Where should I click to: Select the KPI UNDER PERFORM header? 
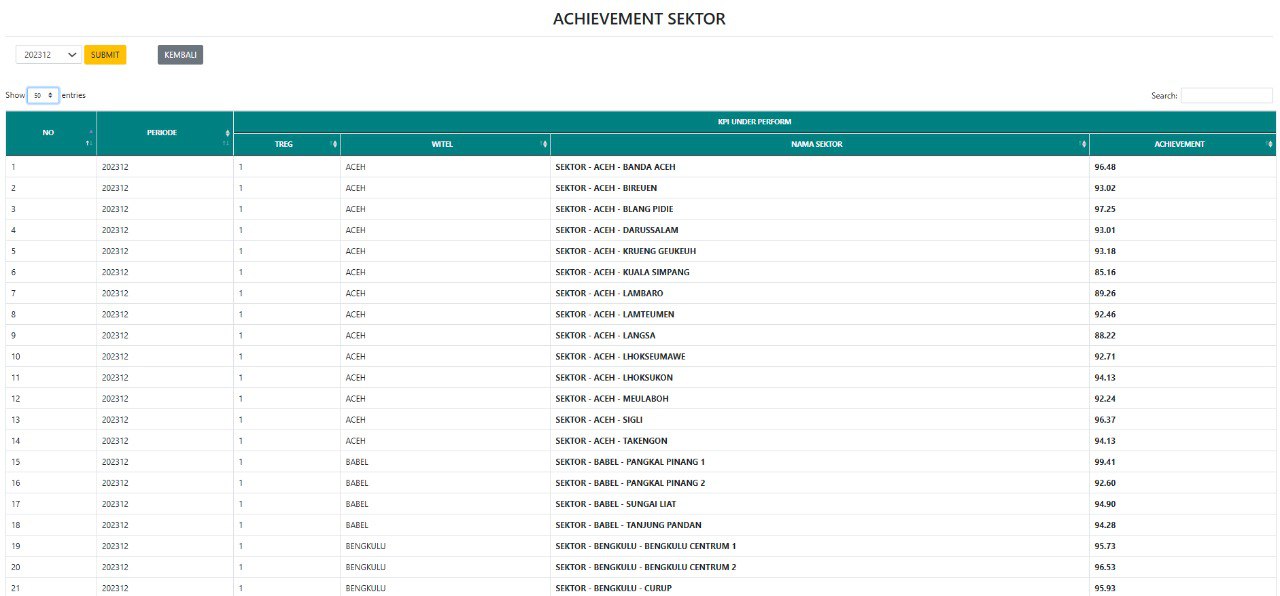(x=755, y=122)
